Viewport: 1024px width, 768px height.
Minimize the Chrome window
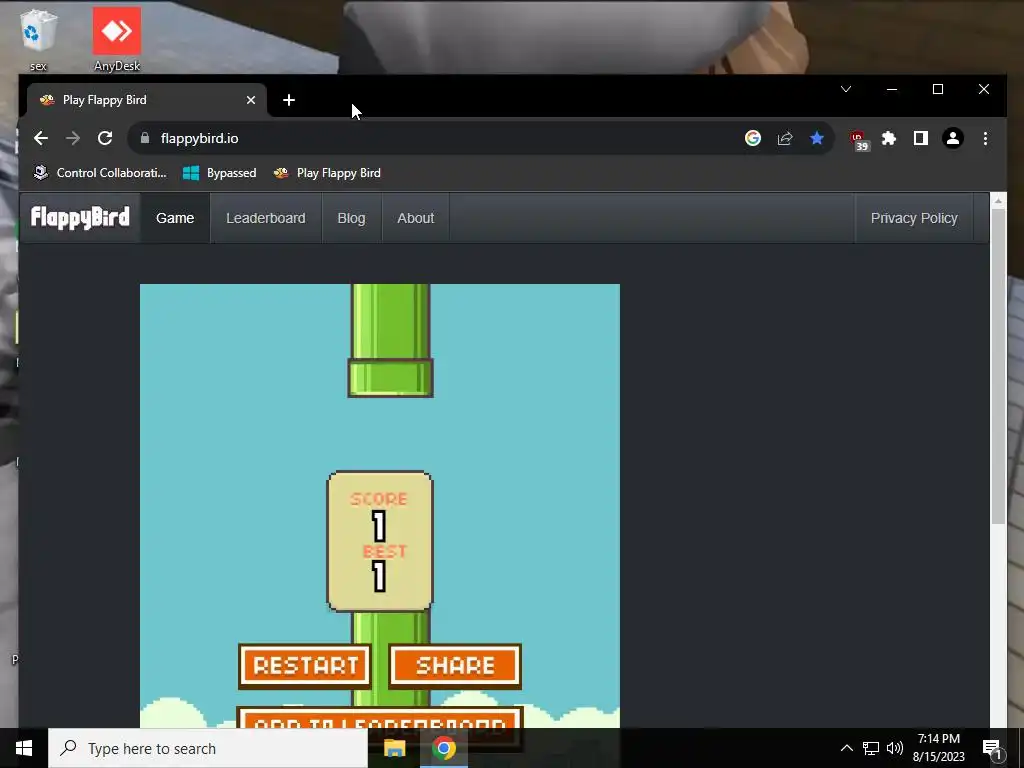(x=891, y=89)
